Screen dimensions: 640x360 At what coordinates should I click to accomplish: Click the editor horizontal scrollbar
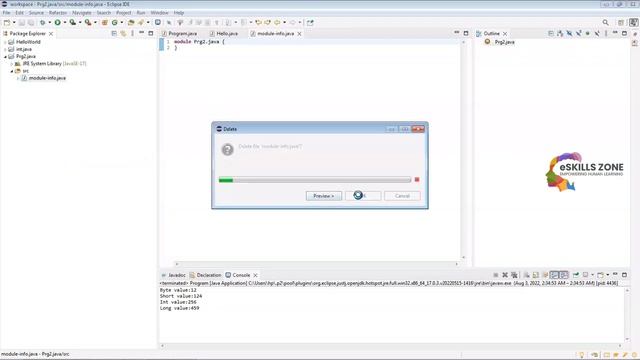(x=316, y=264)
